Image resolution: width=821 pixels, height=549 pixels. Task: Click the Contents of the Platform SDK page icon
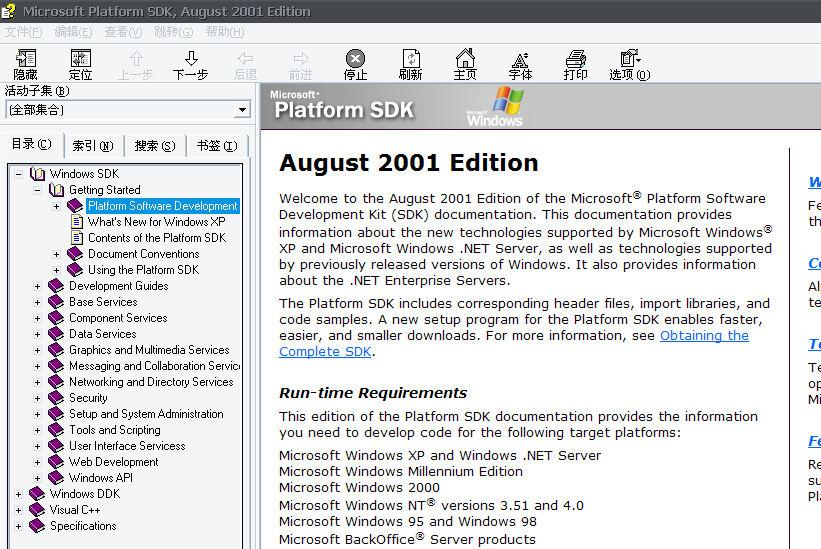pyautogui.click(x=77, y=238)
